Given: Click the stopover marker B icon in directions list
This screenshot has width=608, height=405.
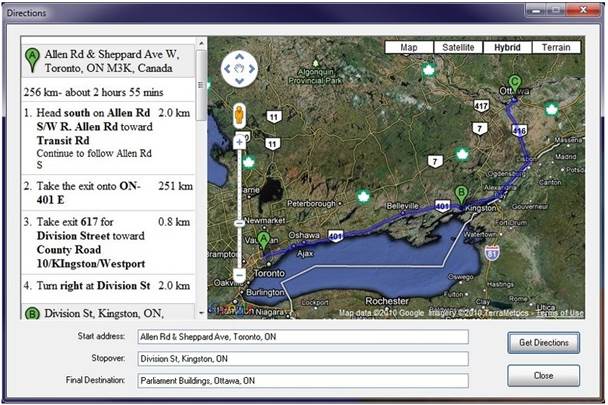Looking at the screenshot, I should point(33,313).
